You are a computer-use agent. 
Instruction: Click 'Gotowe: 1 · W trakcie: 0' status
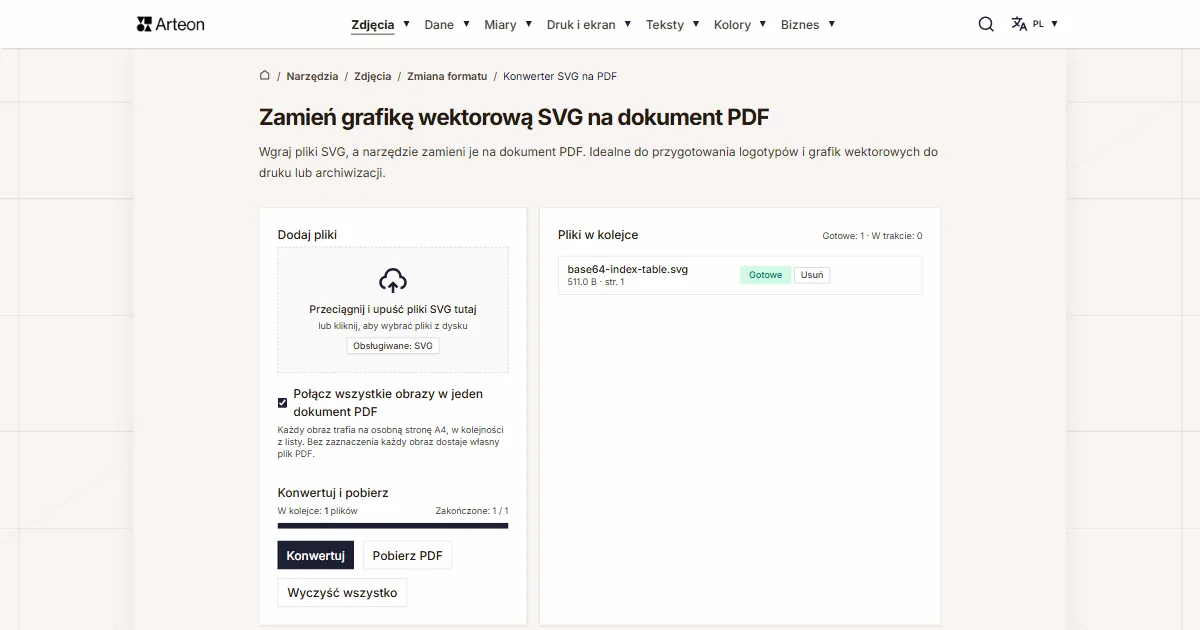click(x=872, y=236)
